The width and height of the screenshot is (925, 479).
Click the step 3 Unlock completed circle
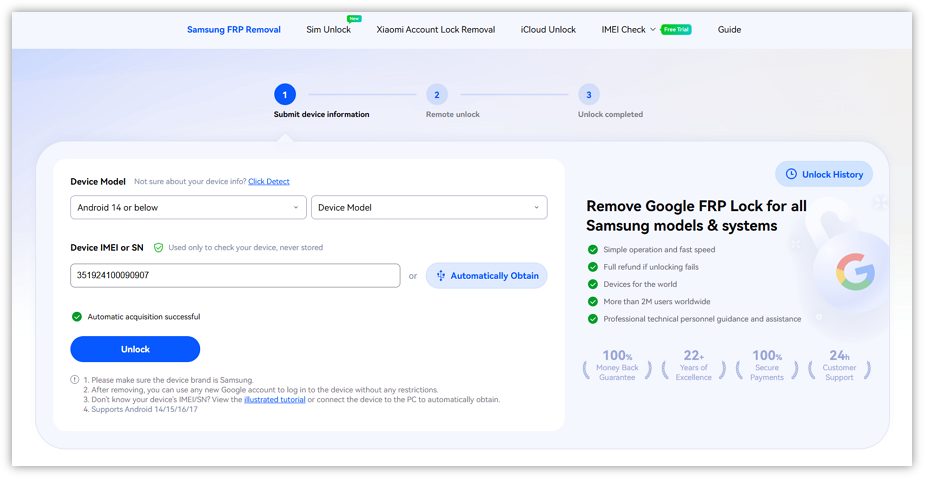tap(589, 94)
